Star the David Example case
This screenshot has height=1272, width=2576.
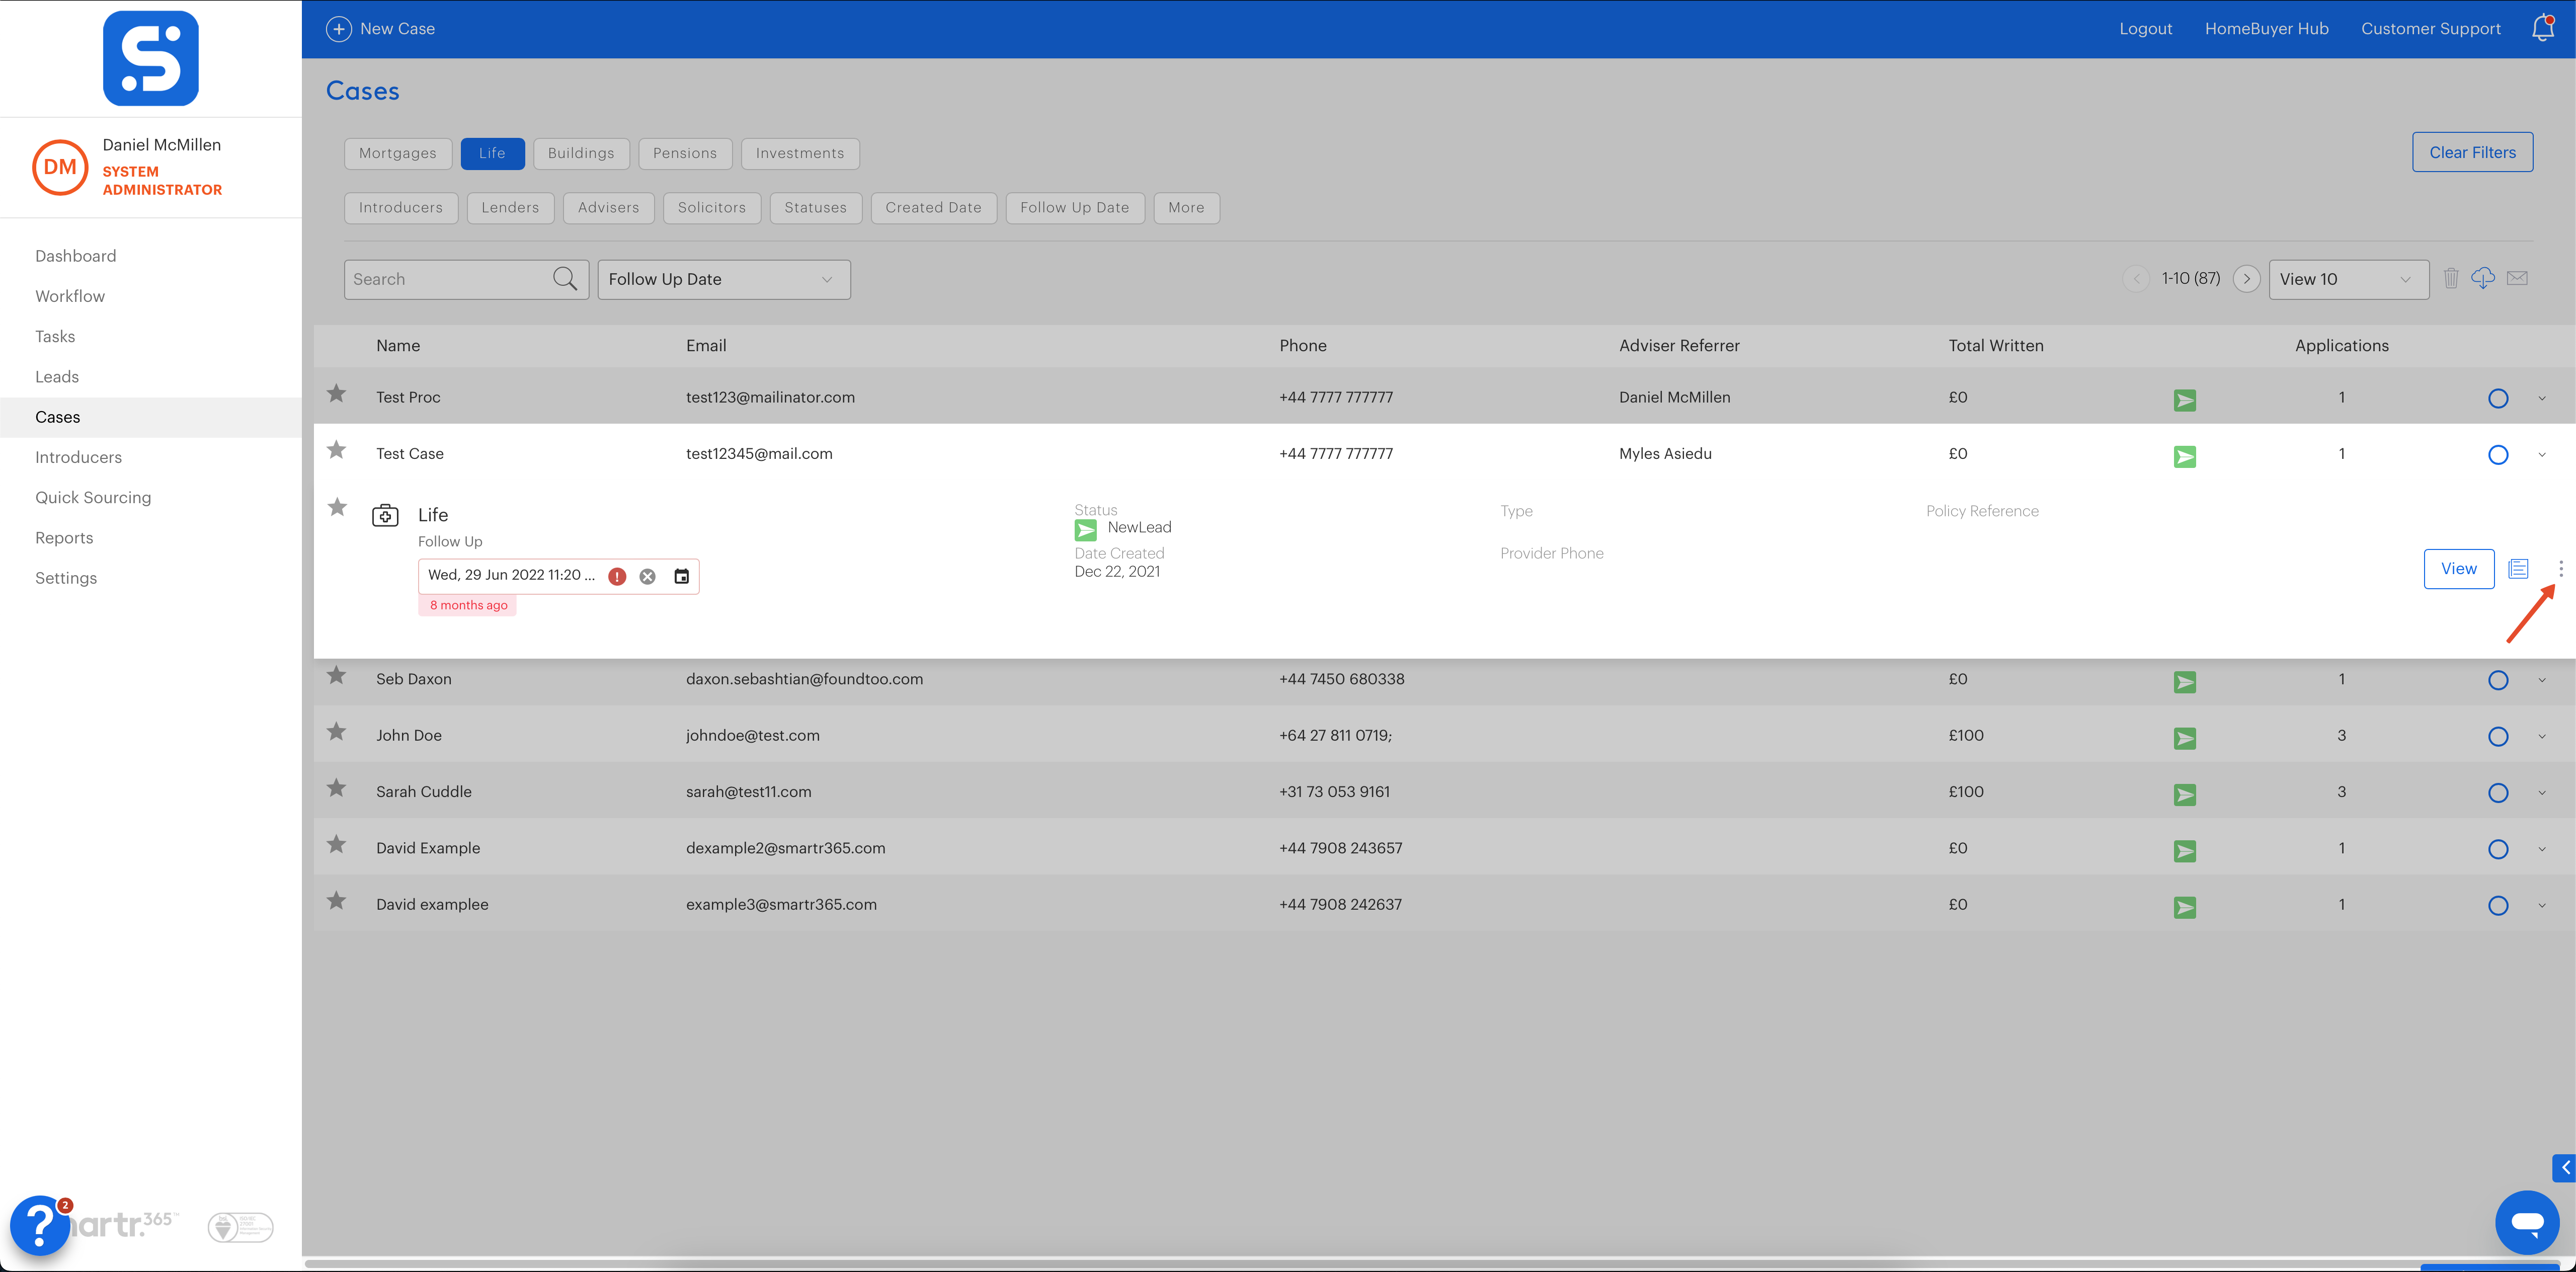[x=337, y=845]
